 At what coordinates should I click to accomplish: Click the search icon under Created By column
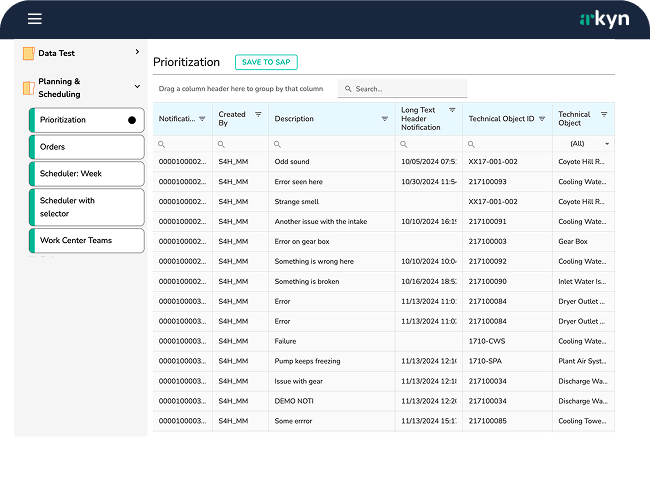[x=221, y=144]
